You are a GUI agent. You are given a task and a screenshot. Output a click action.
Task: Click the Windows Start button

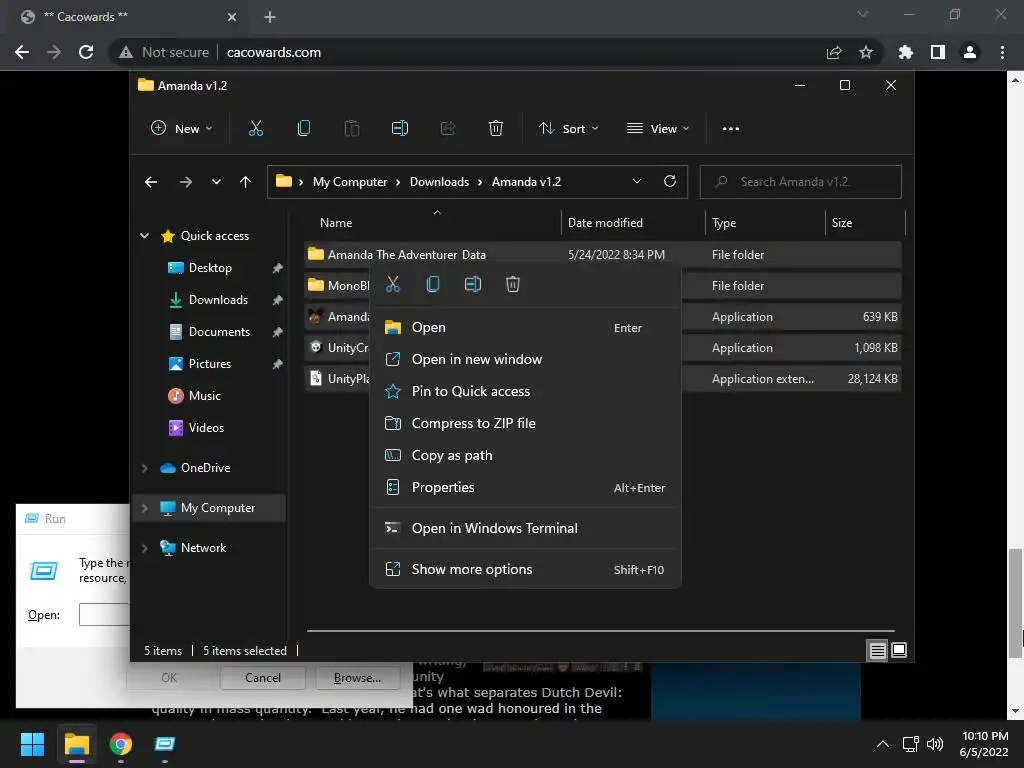pyautogui.click(x=32, y=744)
